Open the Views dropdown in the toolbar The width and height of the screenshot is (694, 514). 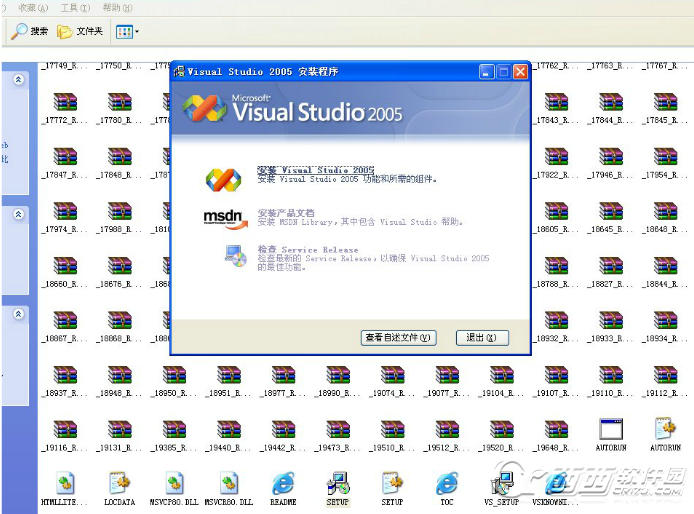[127, 32]
